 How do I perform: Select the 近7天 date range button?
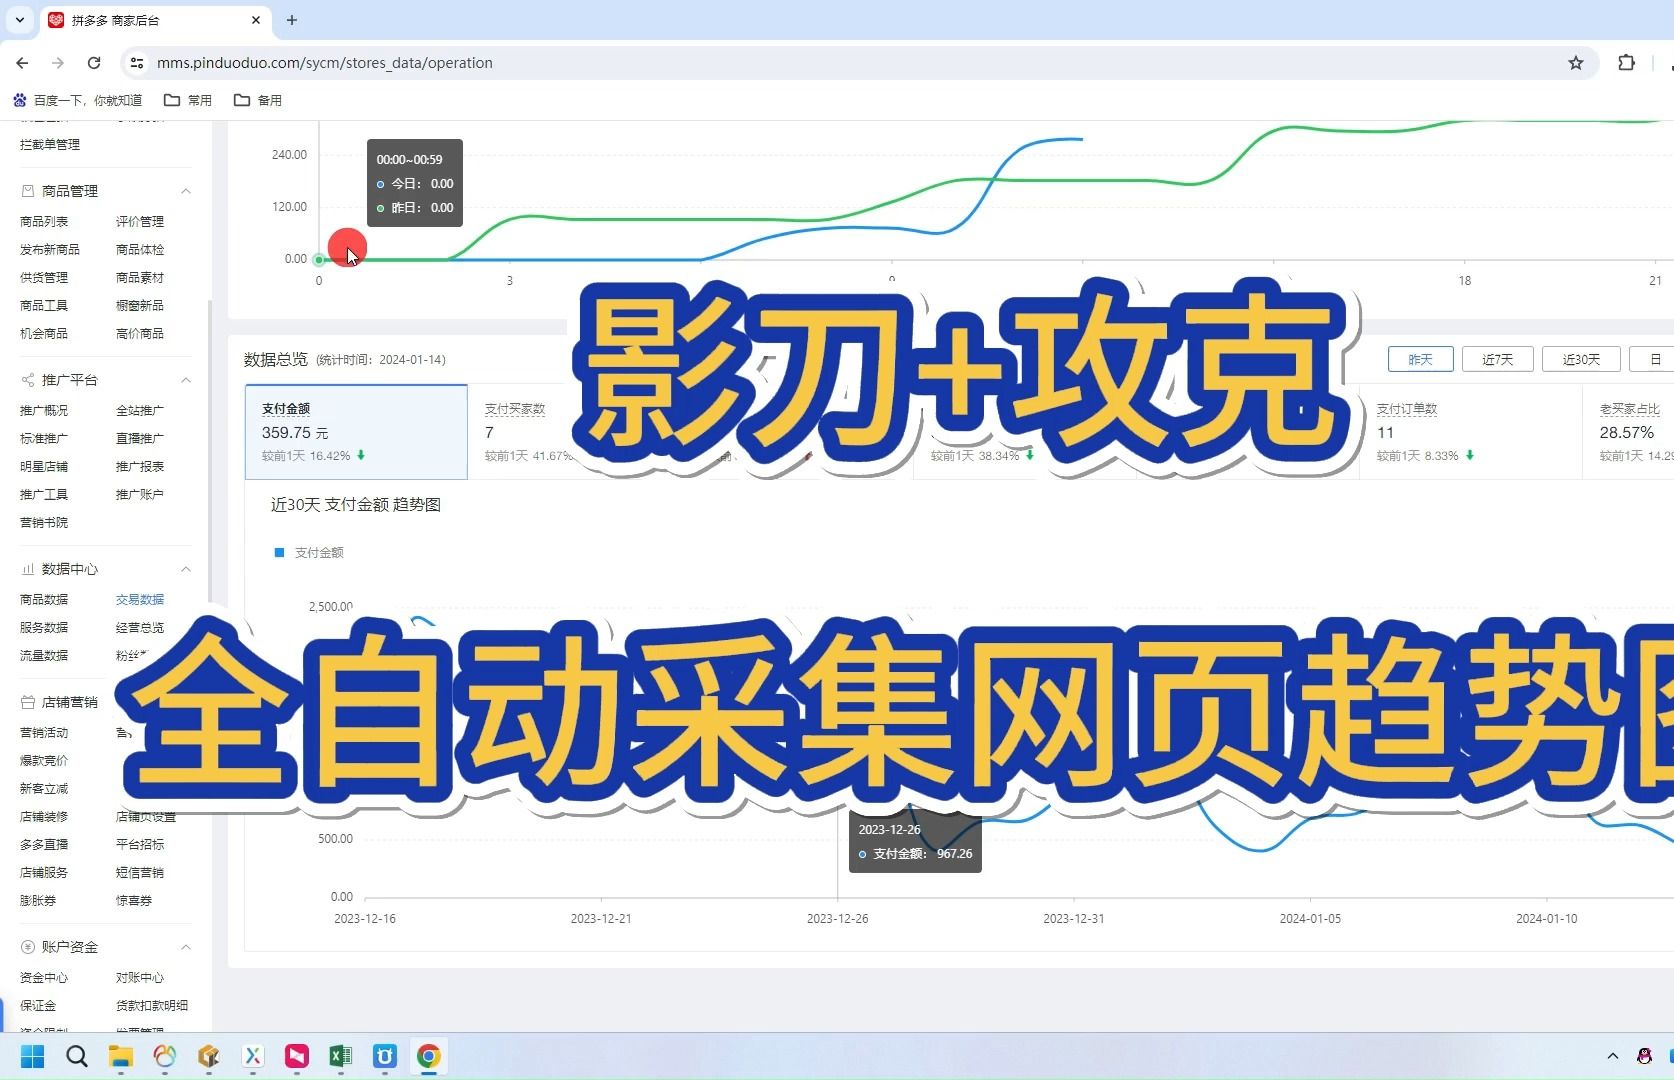tap(1497, 359)
